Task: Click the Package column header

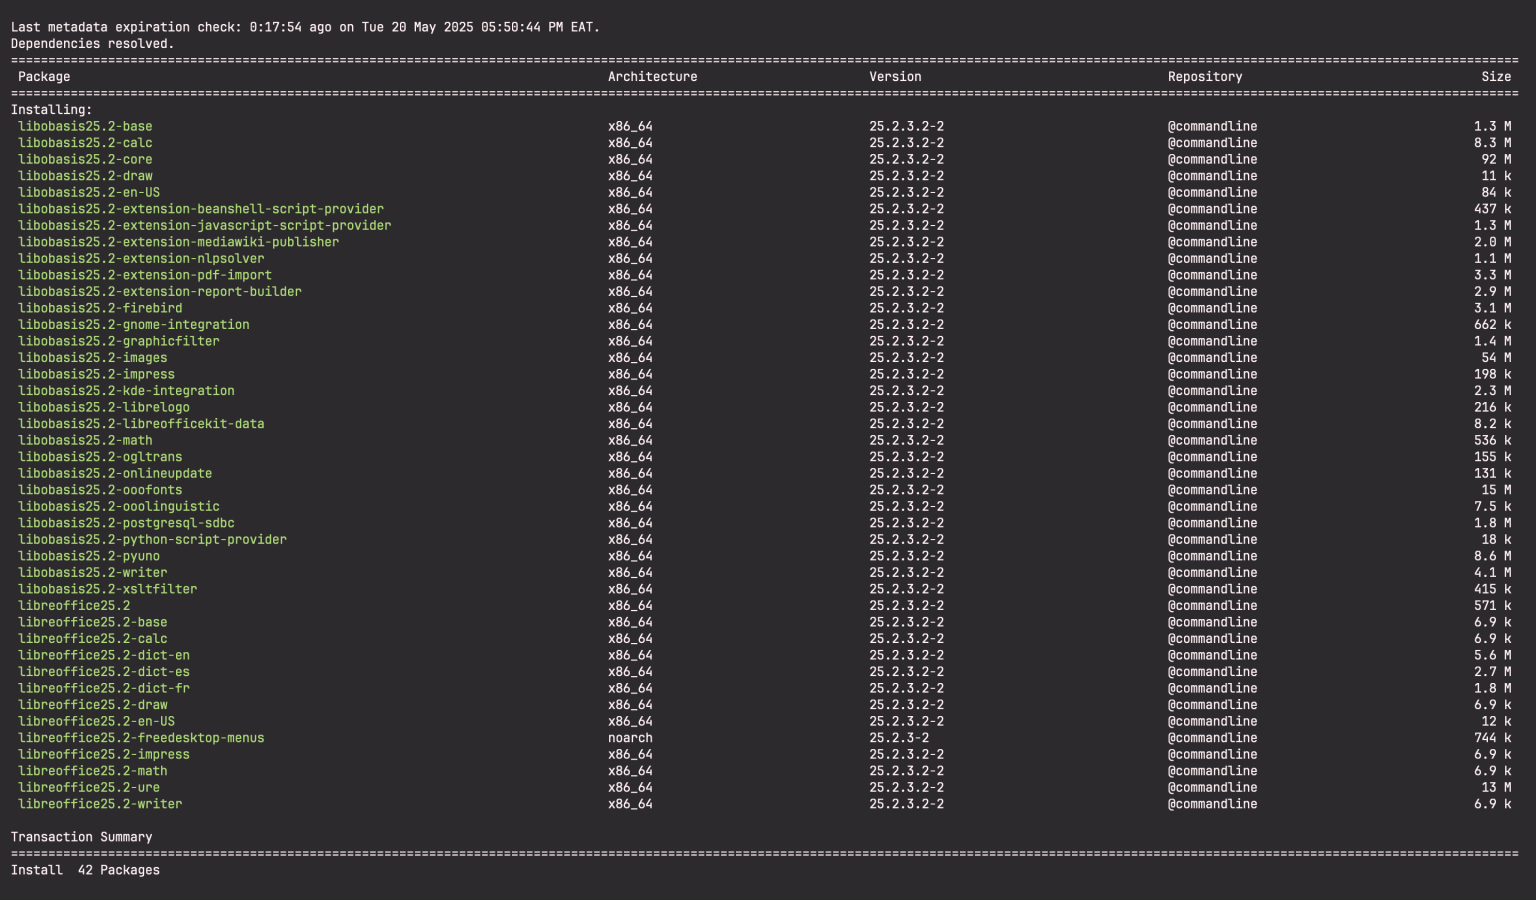Action: tap(44, 77)
